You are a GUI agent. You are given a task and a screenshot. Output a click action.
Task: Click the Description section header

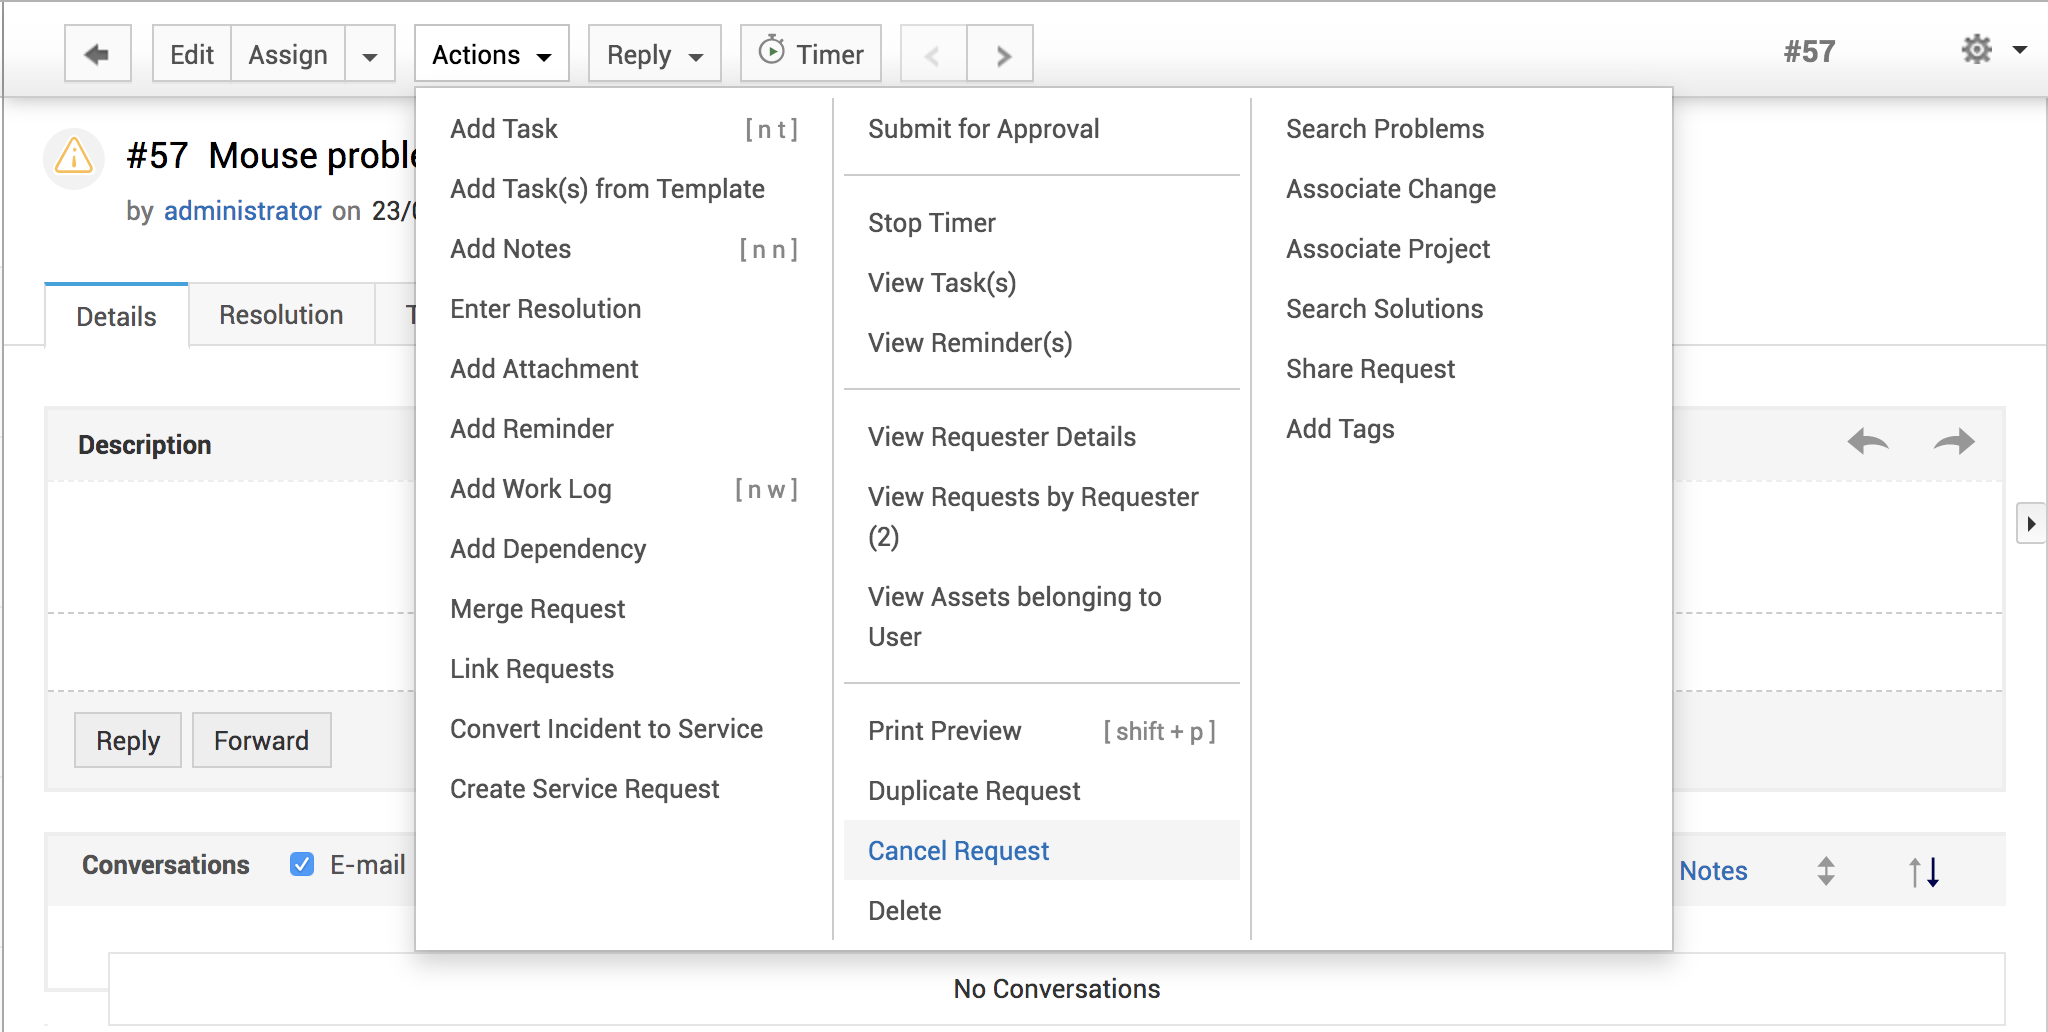145,445
